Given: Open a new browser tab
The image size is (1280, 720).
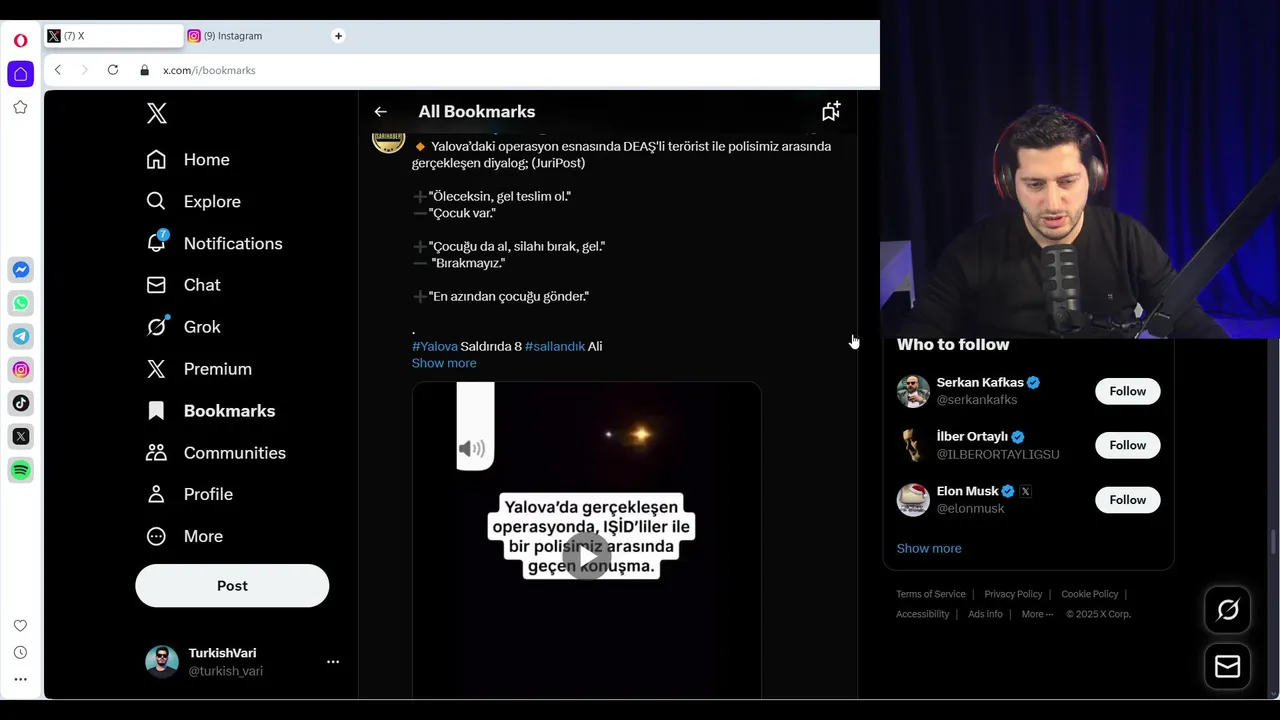Looking at the screenshot, I should [x=338, y=36].
